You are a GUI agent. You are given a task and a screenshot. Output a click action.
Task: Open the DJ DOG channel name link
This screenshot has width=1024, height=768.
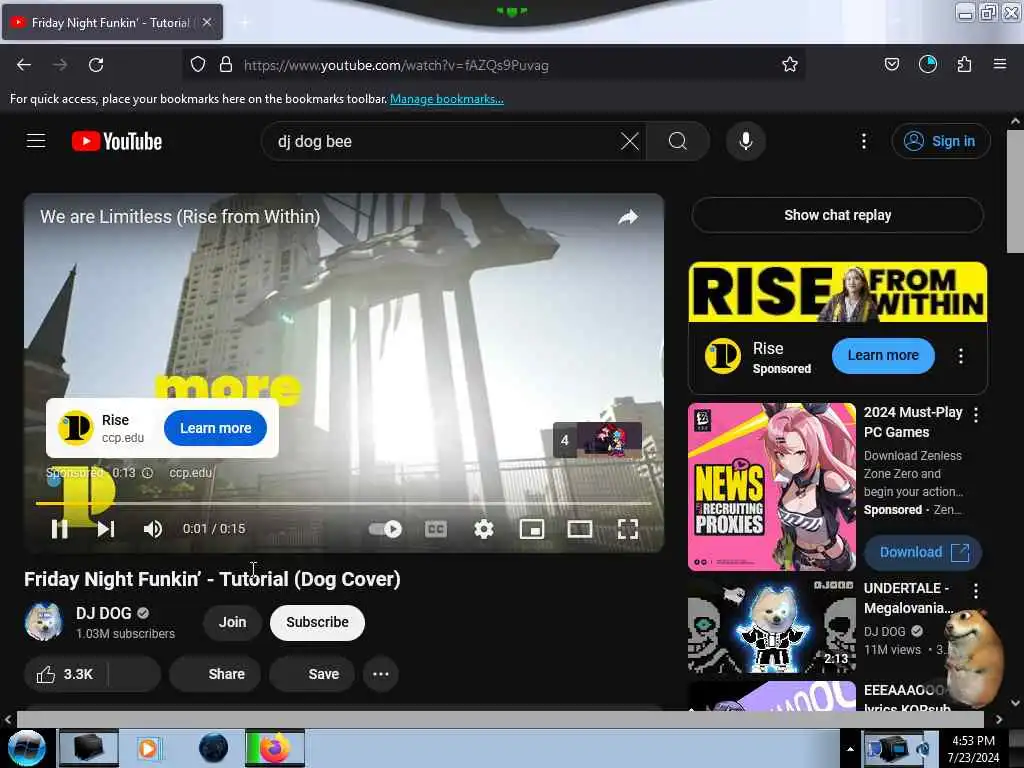[103, 614]
